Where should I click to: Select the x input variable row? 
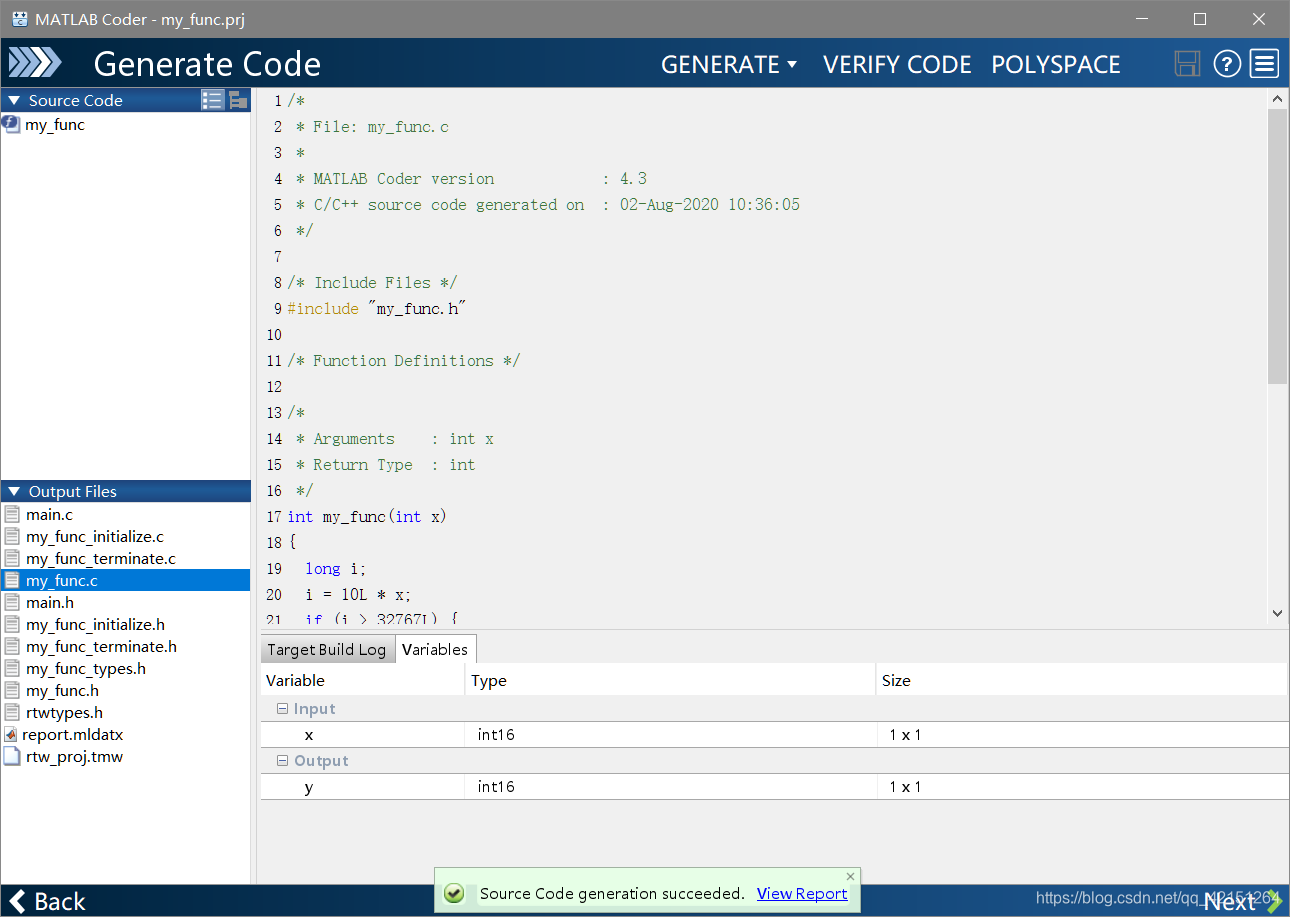pos(774,734)
